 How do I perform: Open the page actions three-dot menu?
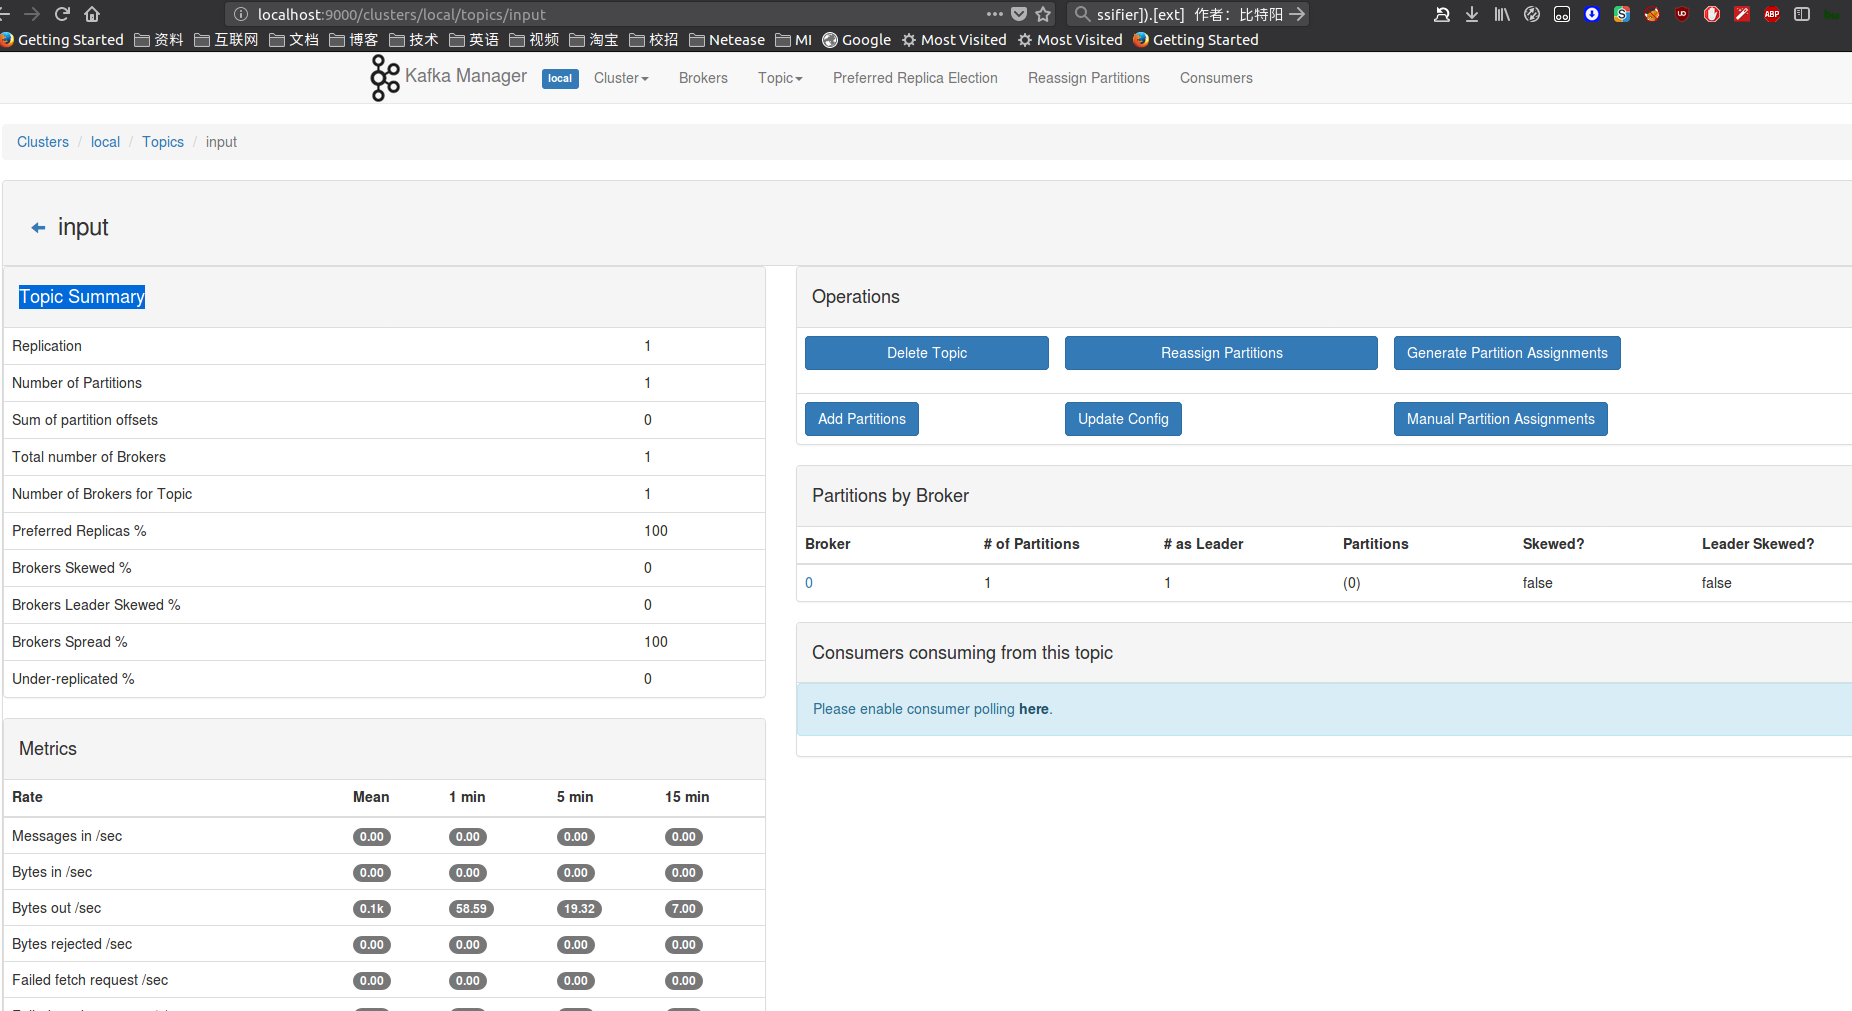[994, 14]
